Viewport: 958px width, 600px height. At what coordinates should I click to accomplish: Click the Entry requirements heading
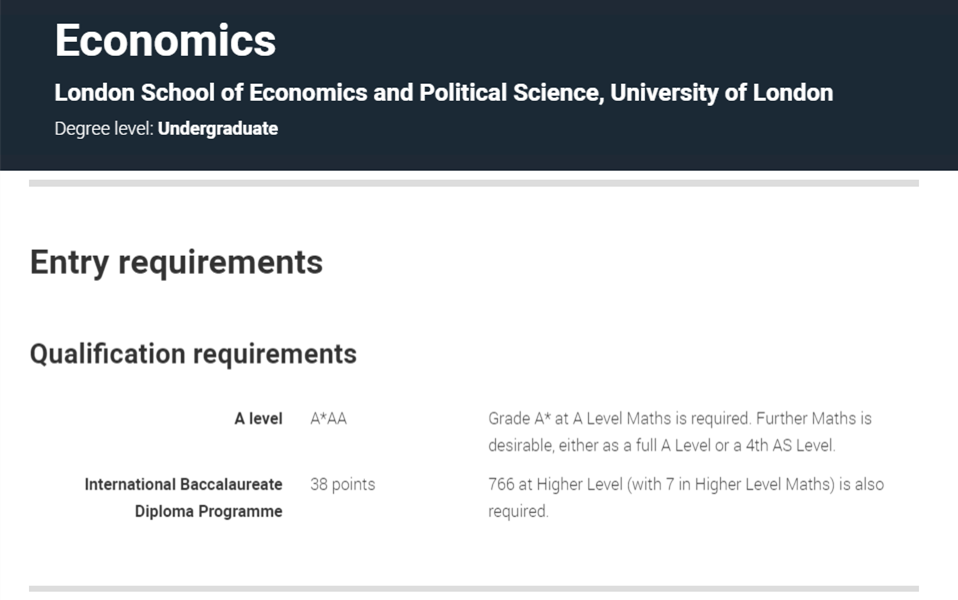[176, 263]
